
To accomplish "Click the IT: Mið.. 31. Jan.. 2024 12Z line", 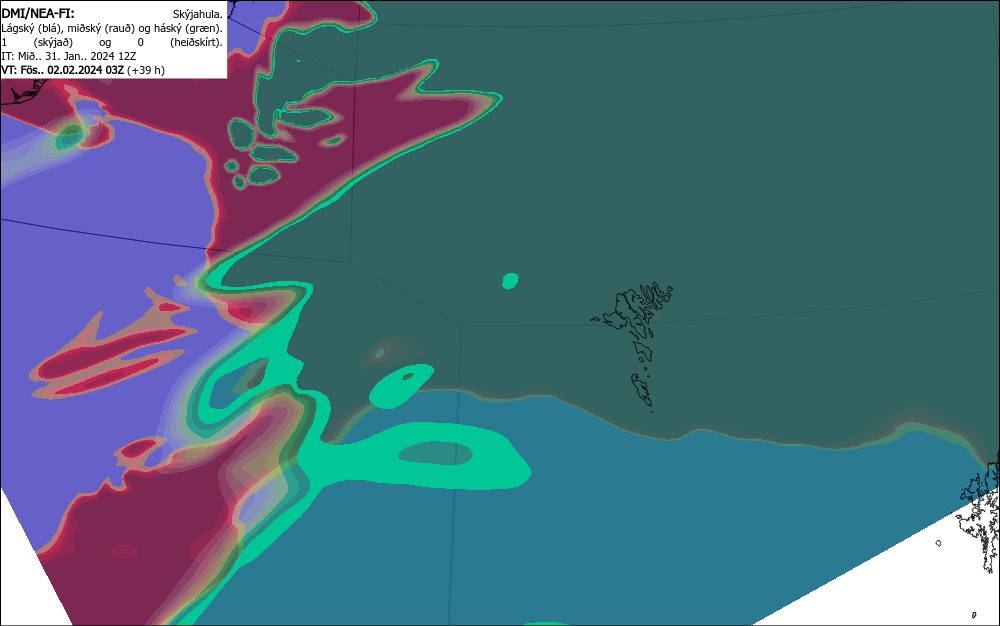I will 69,56.
